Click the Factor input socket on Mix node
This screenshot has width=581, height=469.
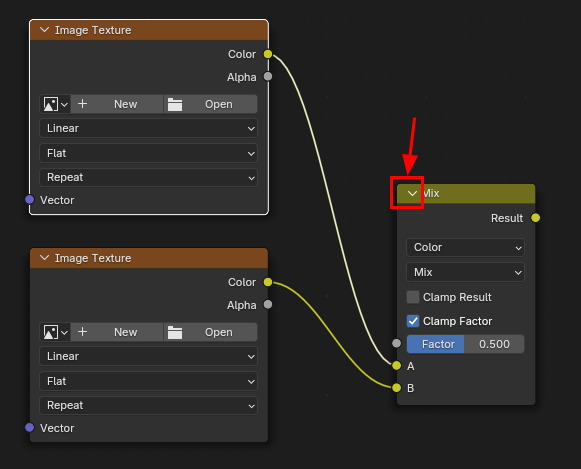click(x=396, y=343)
